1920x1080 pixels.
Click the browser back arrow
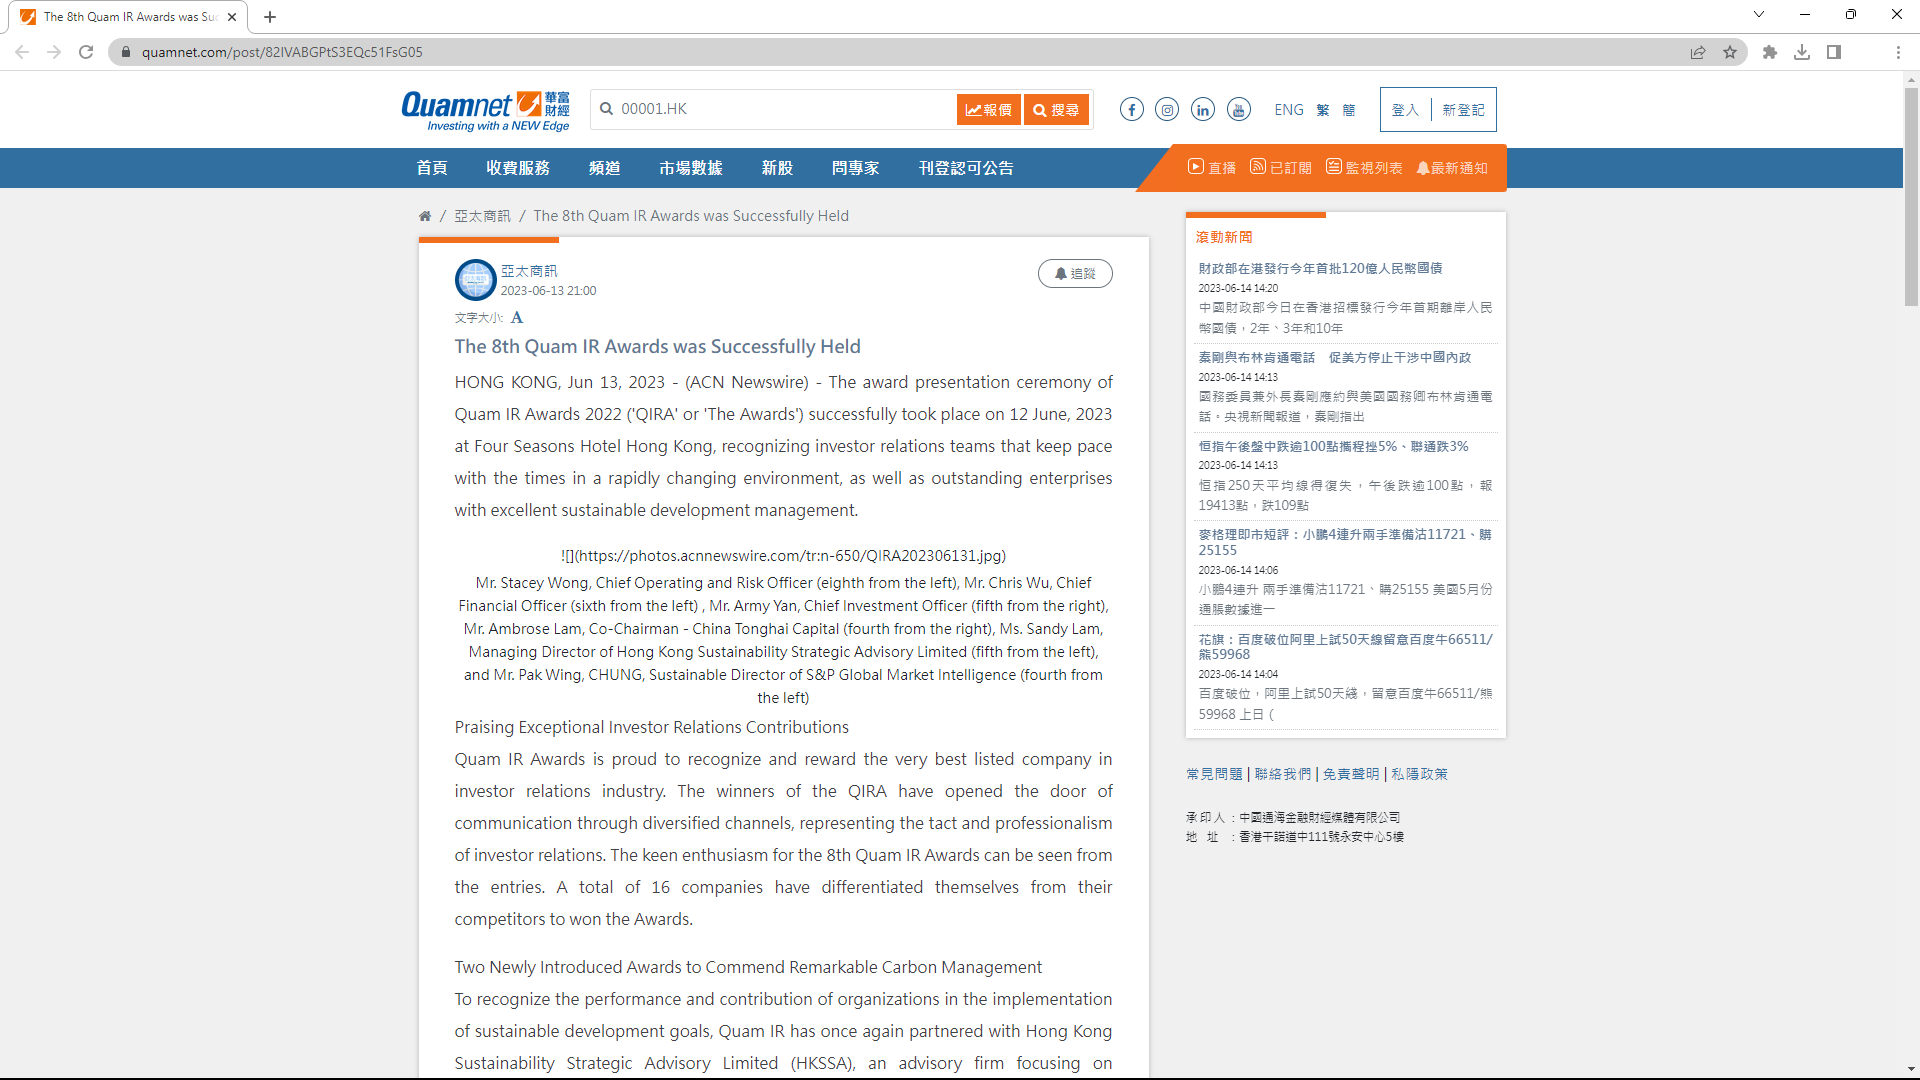pos(22,52)
